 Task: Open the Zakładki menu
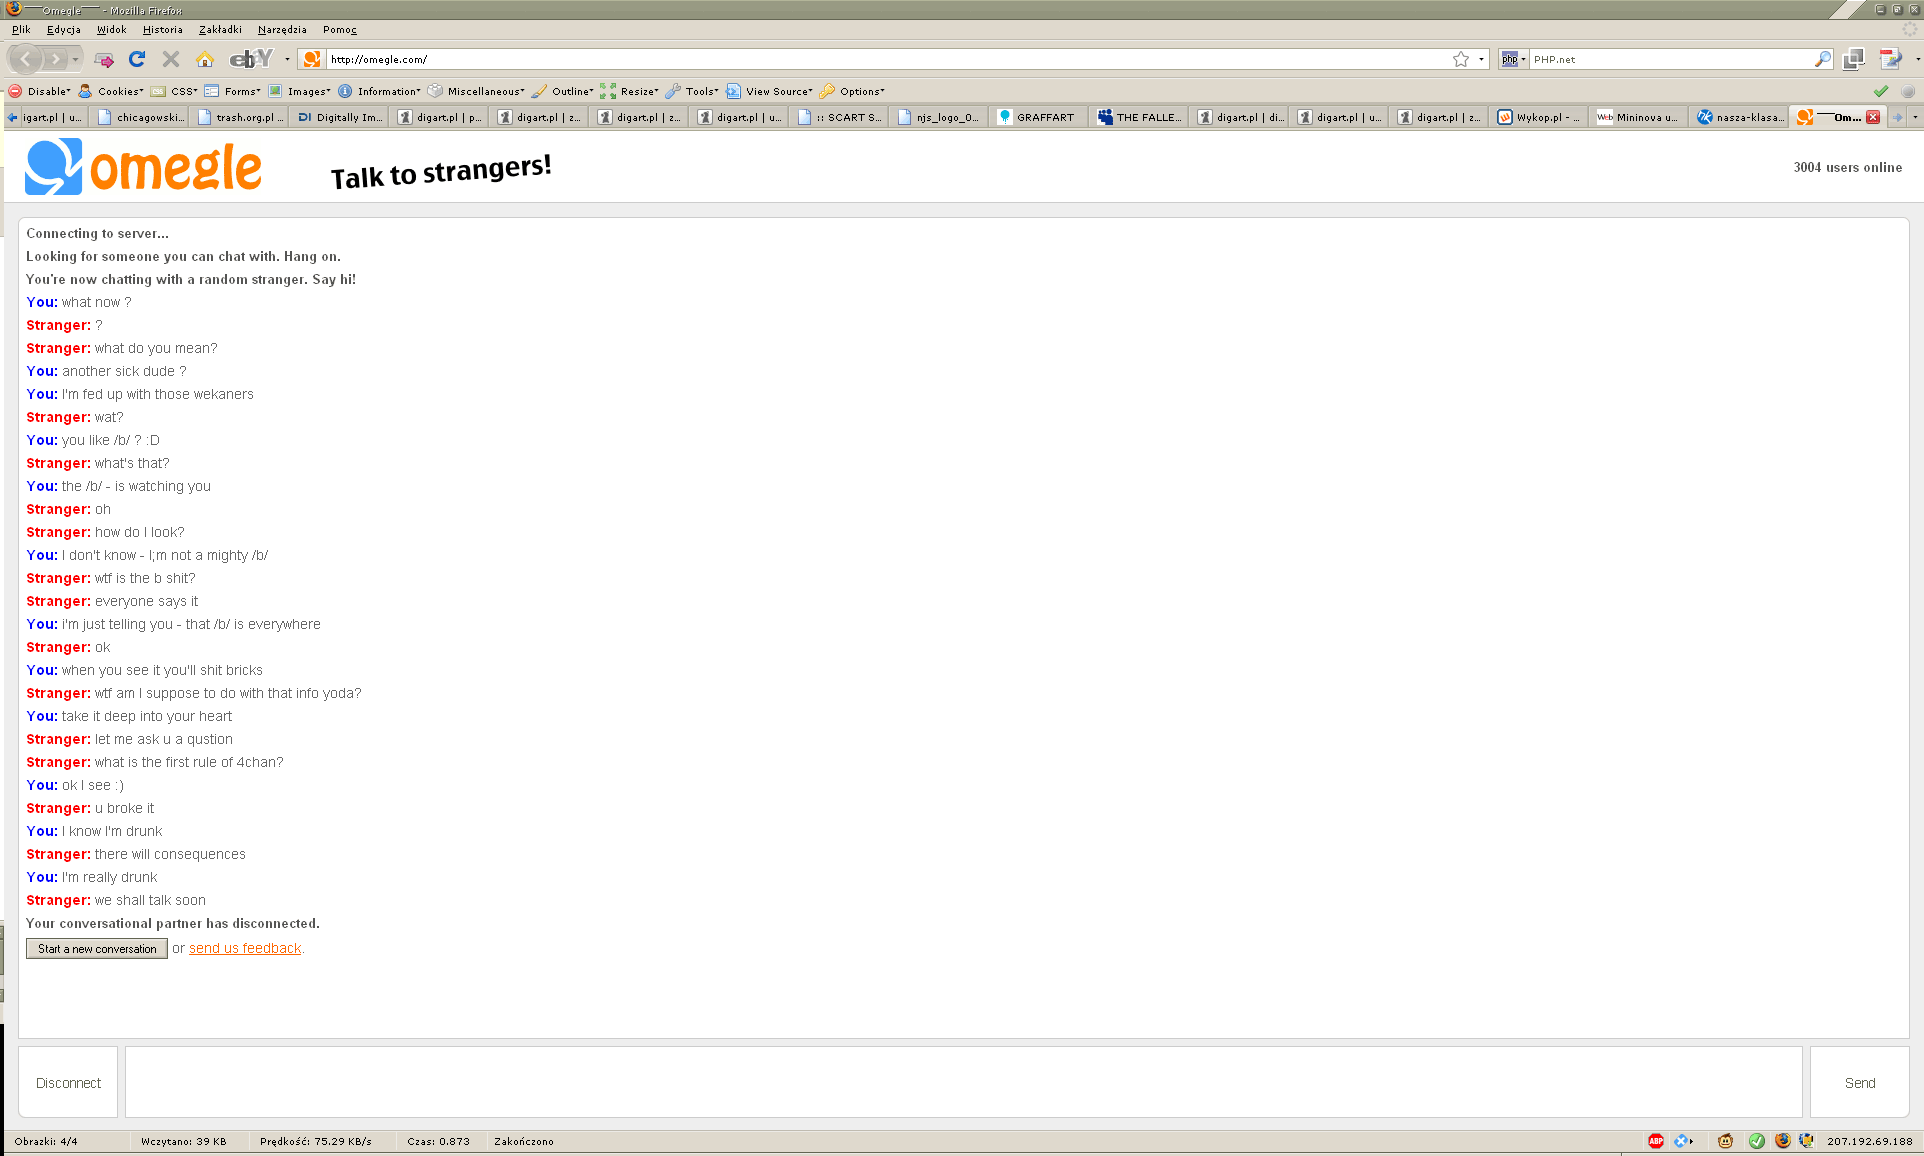pyautogui.click(x=220, y=30)
